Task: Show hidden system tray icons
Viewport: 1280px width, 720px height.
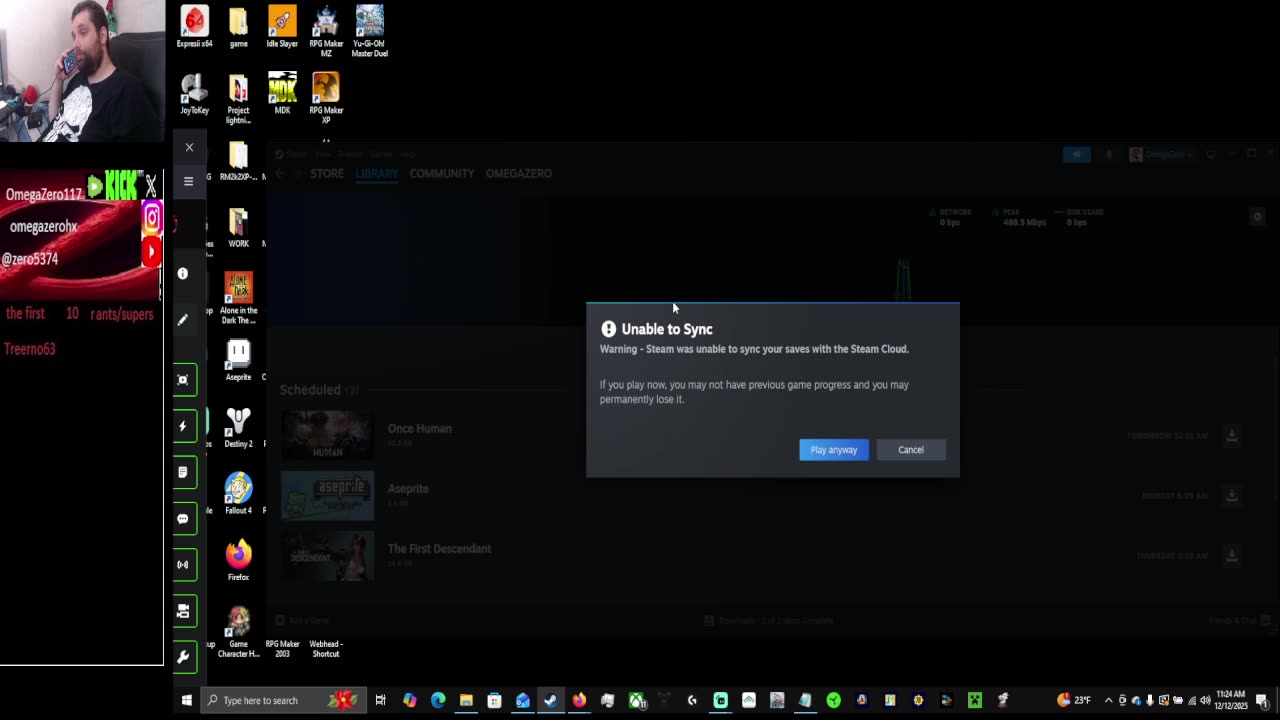Action: click(x=1108, y=700)
